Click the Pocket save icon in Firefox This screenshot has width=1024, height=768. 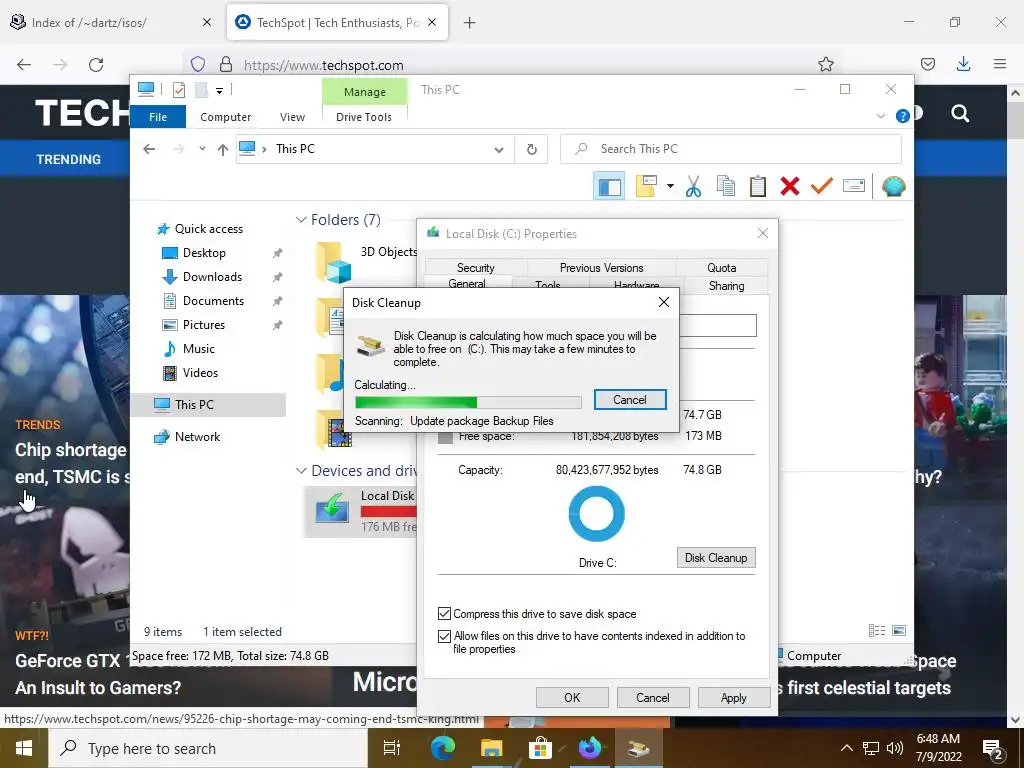tap(927, 64)
